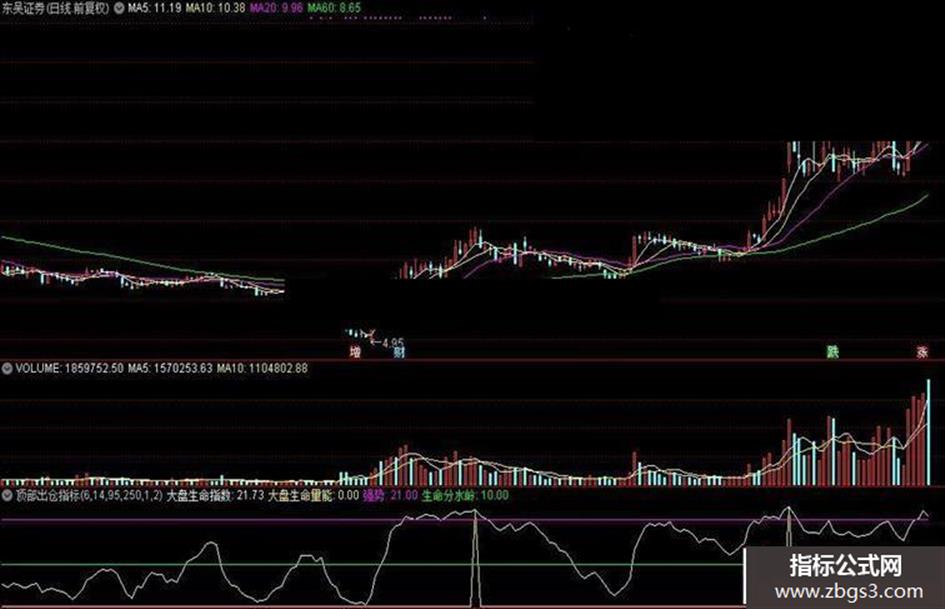Click the red 涨 event marker icon
This screenshot has height=609, width=945.
coord(922,352)
